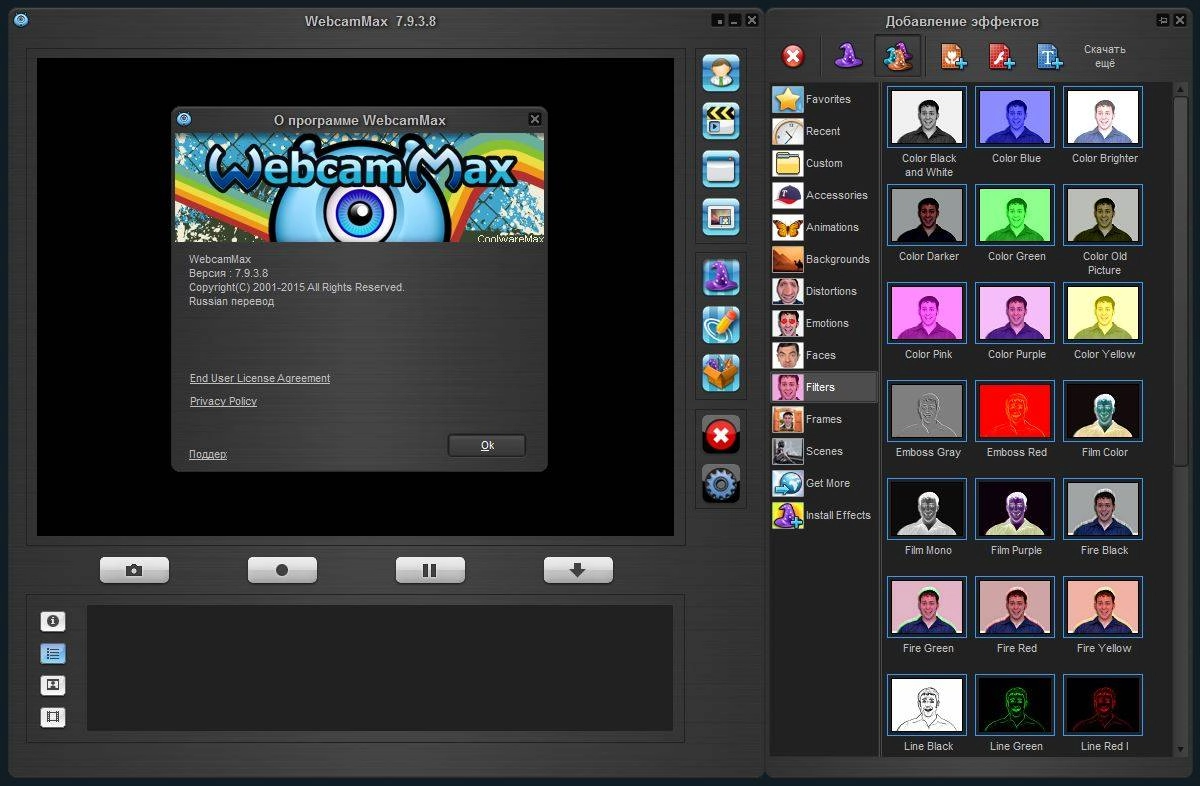Viewport: 1200px width, 786px height.
Task: Apply the Color Black and White filter
Action: click(x=928, y=117)
